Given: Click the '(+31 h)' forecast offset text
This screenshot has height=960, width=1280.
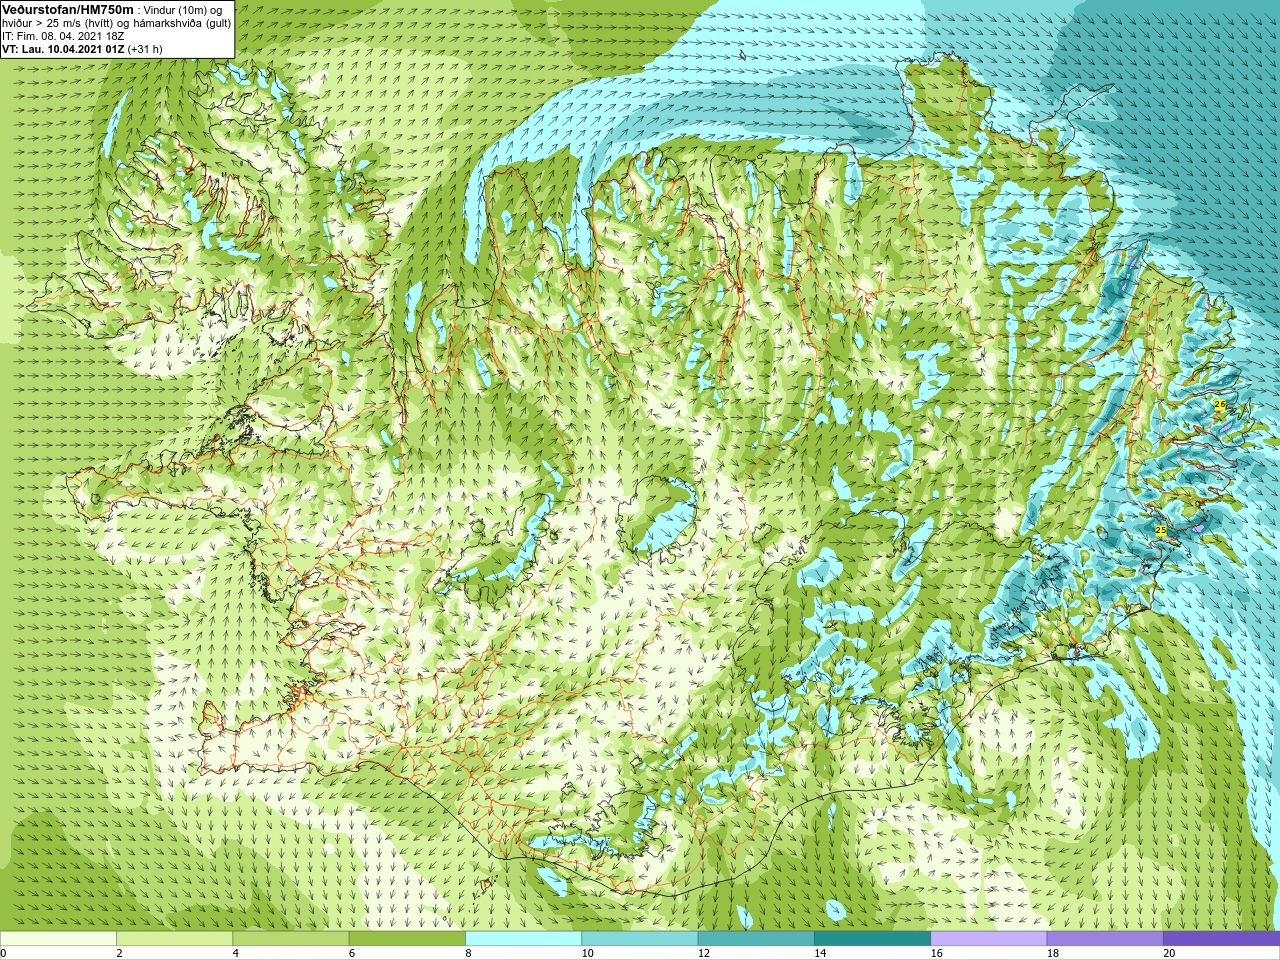Looking at the screenshot, I should point(146,49).
